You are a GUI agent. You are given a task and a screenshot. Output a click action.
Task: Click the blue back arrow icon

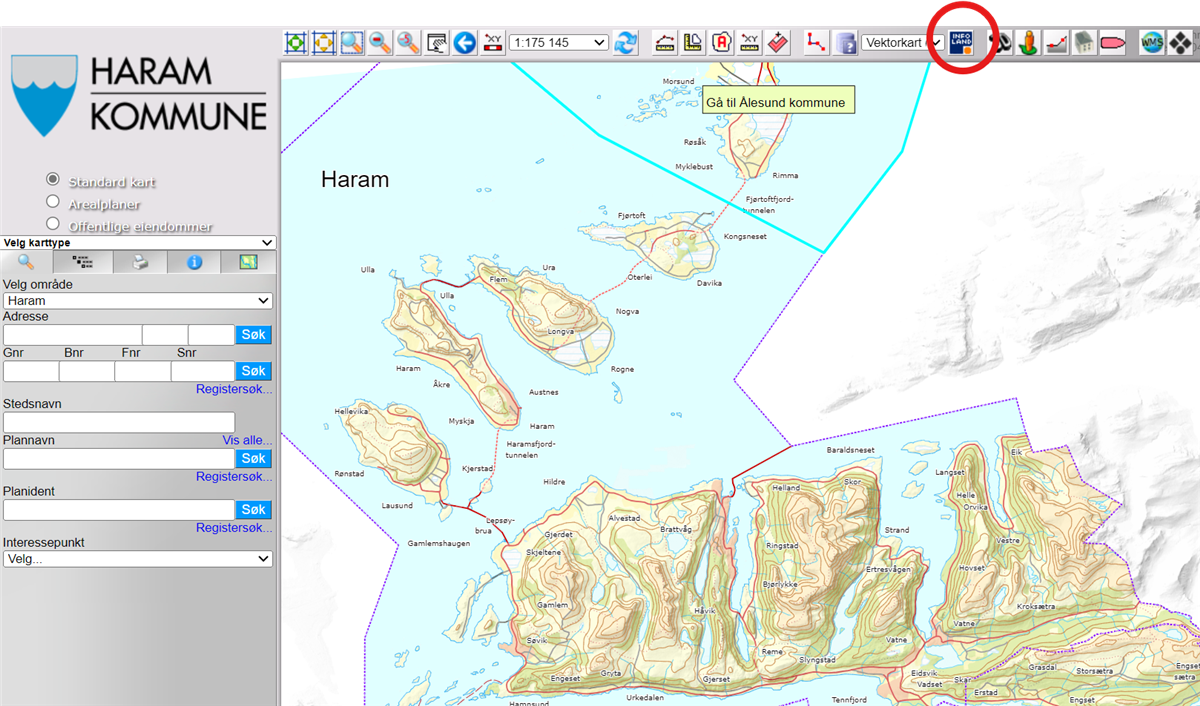pyautogui.click(x=464, y=43)
